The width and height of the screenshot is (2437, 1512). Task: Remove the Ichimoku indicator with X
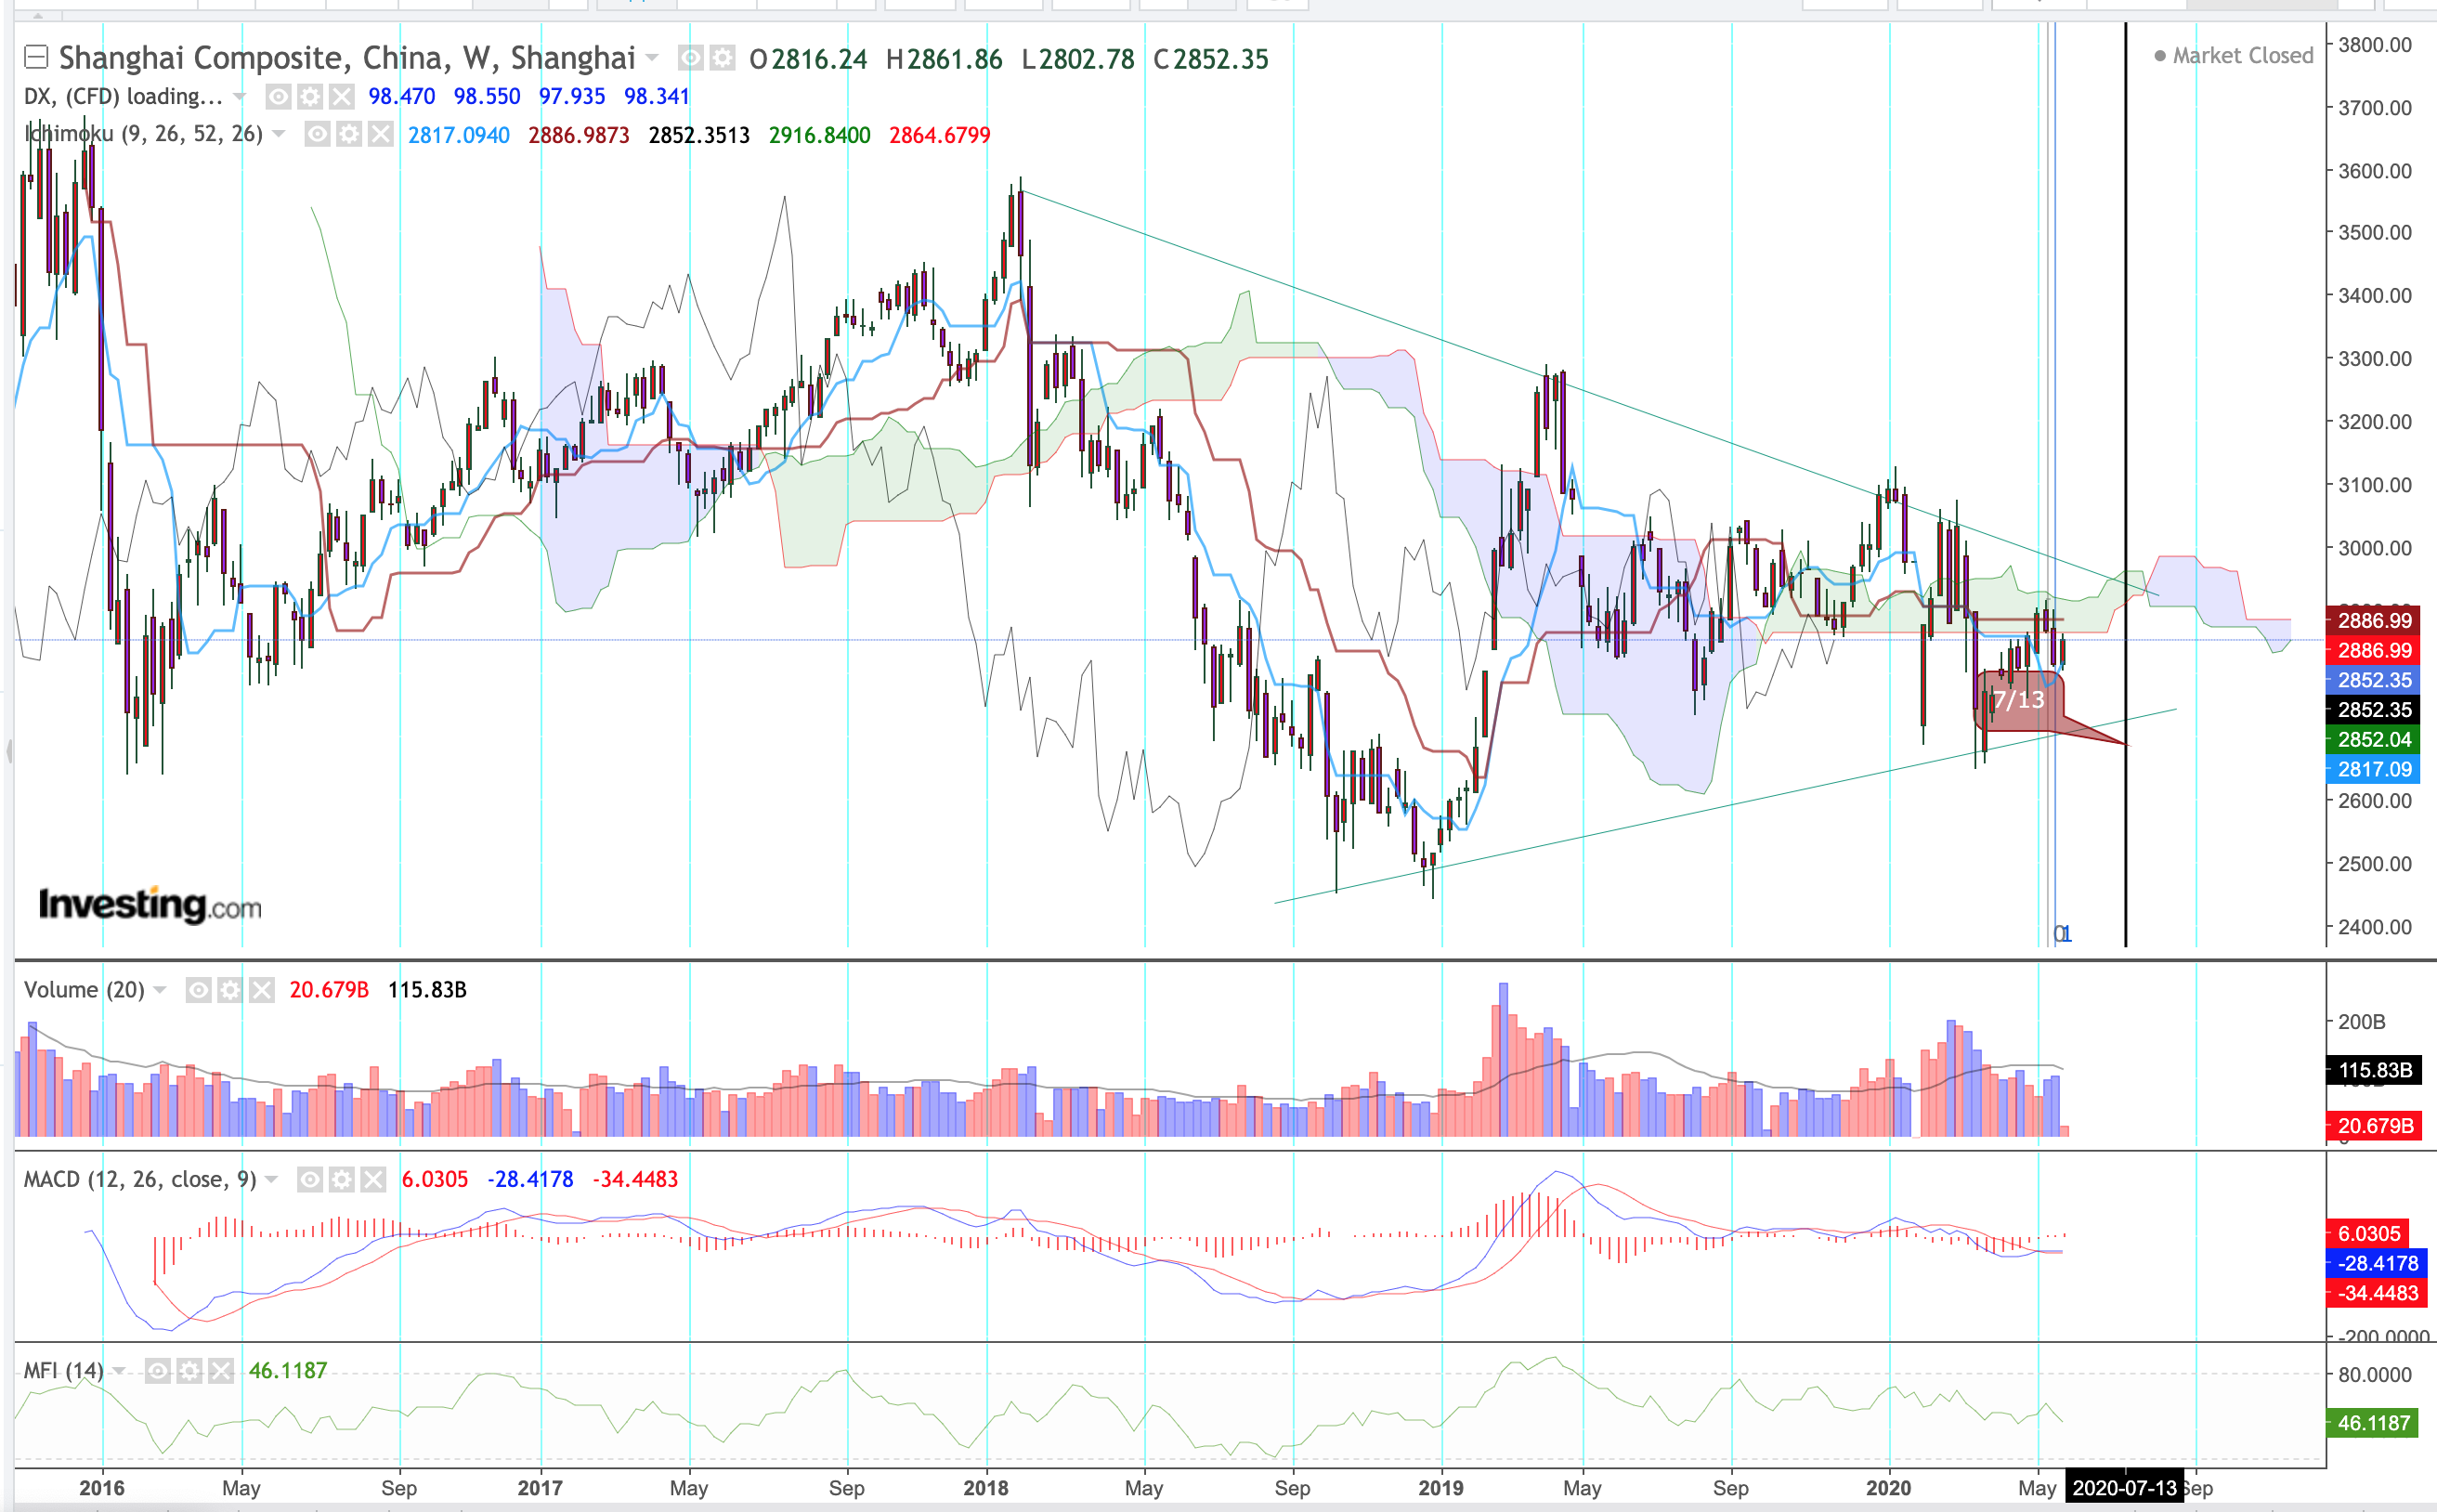click(x=380, y=134)
